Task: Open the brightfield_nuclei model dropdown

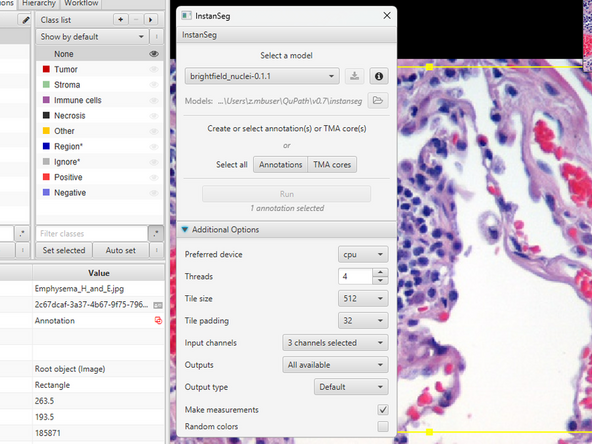Action: 262,76
